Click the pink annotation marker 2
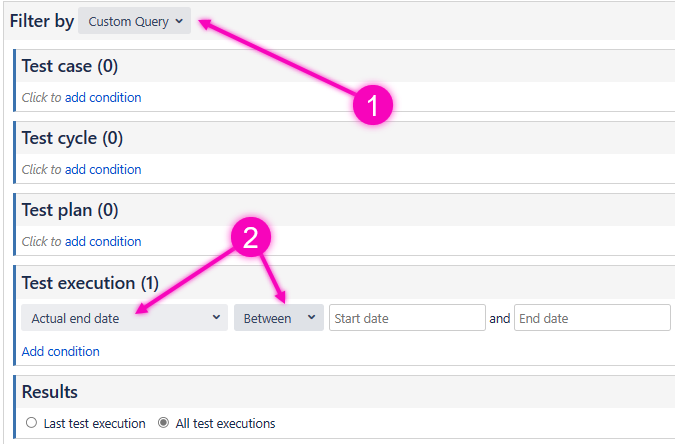The height and width of the screenshot is (444, 675). pos(251,237)
